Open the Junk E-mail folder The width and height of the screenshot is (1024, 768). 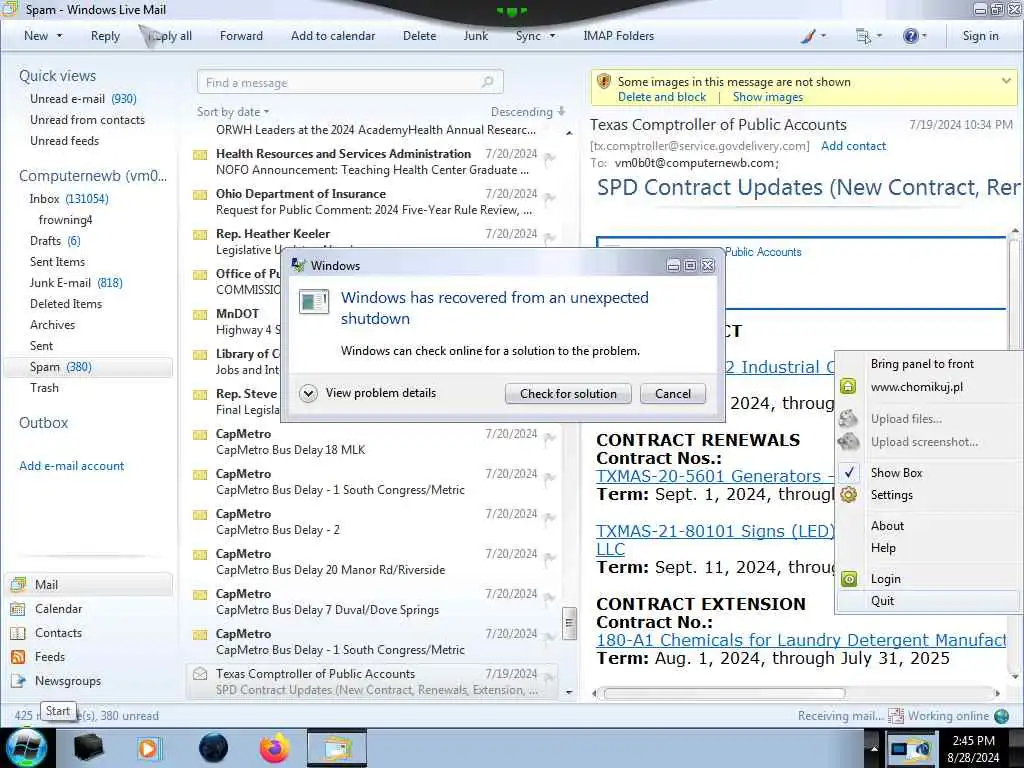pyautogui.click(x=76, y=283)
